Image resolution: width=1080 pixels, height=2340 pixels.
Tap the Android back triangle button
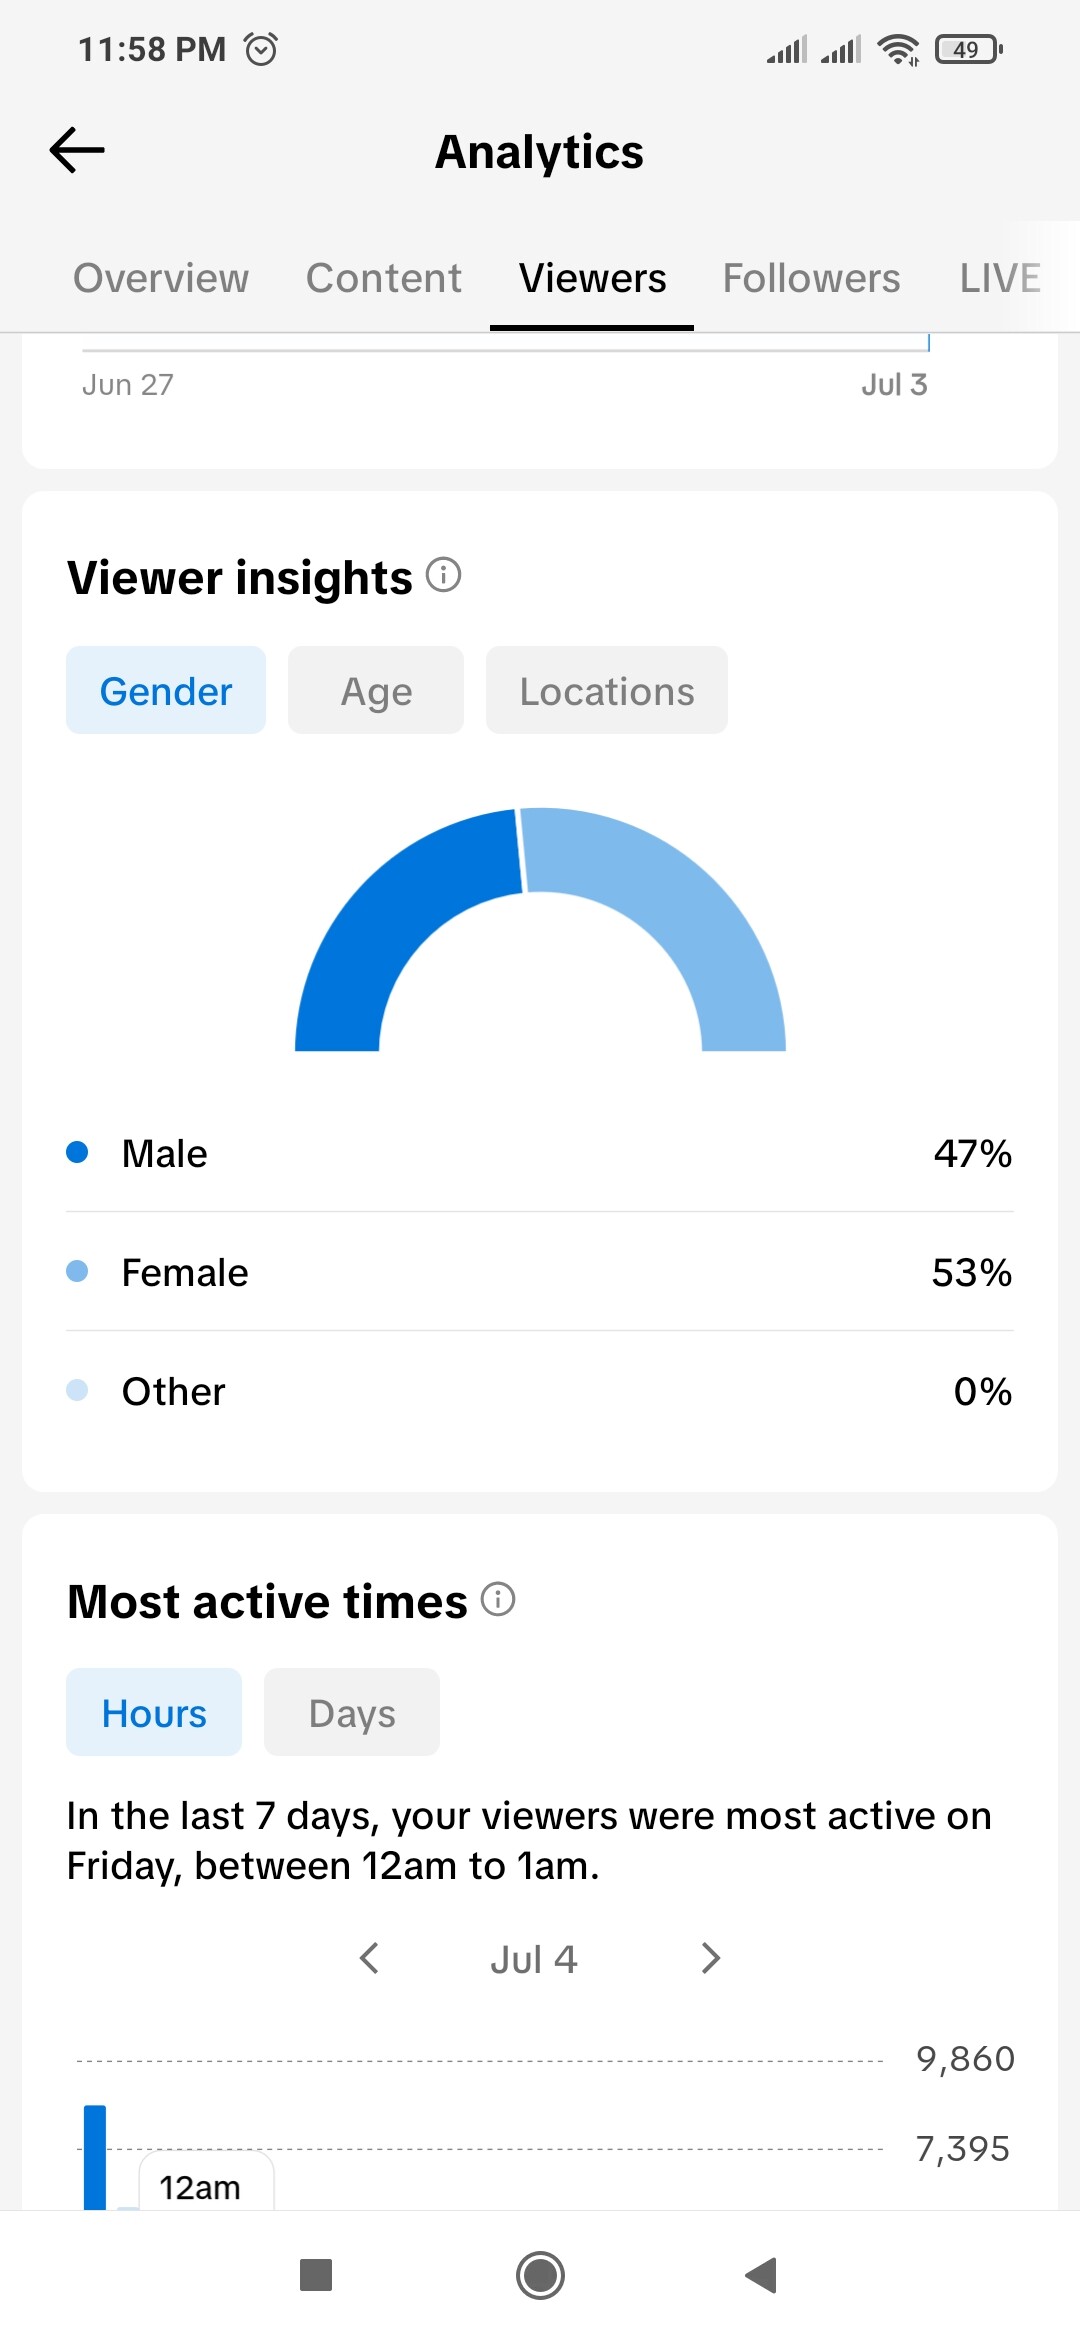[762, 2275]
